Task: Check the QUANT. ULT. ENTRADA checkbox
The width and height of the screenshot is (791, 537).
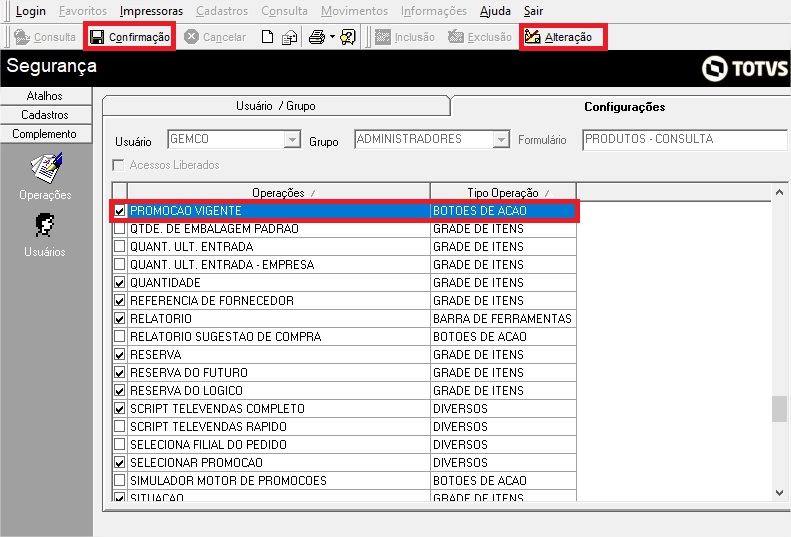Action: 120,246
